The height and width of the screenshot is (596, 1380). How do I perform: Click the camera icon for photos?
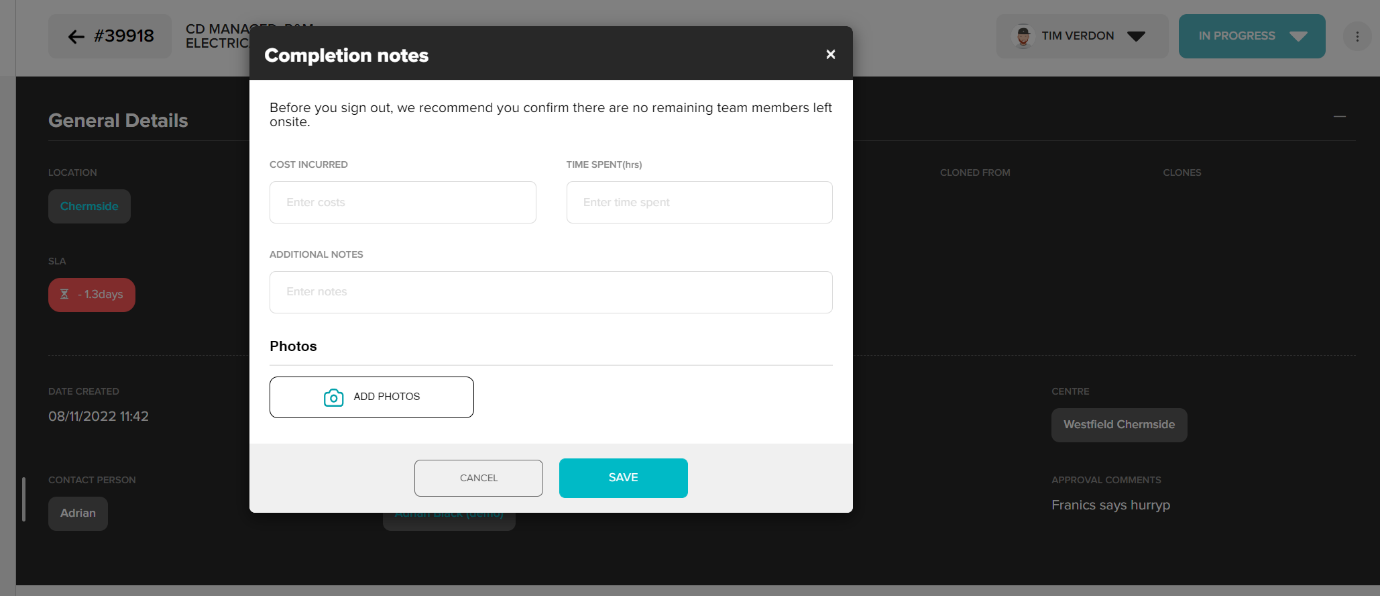(334, 397)
